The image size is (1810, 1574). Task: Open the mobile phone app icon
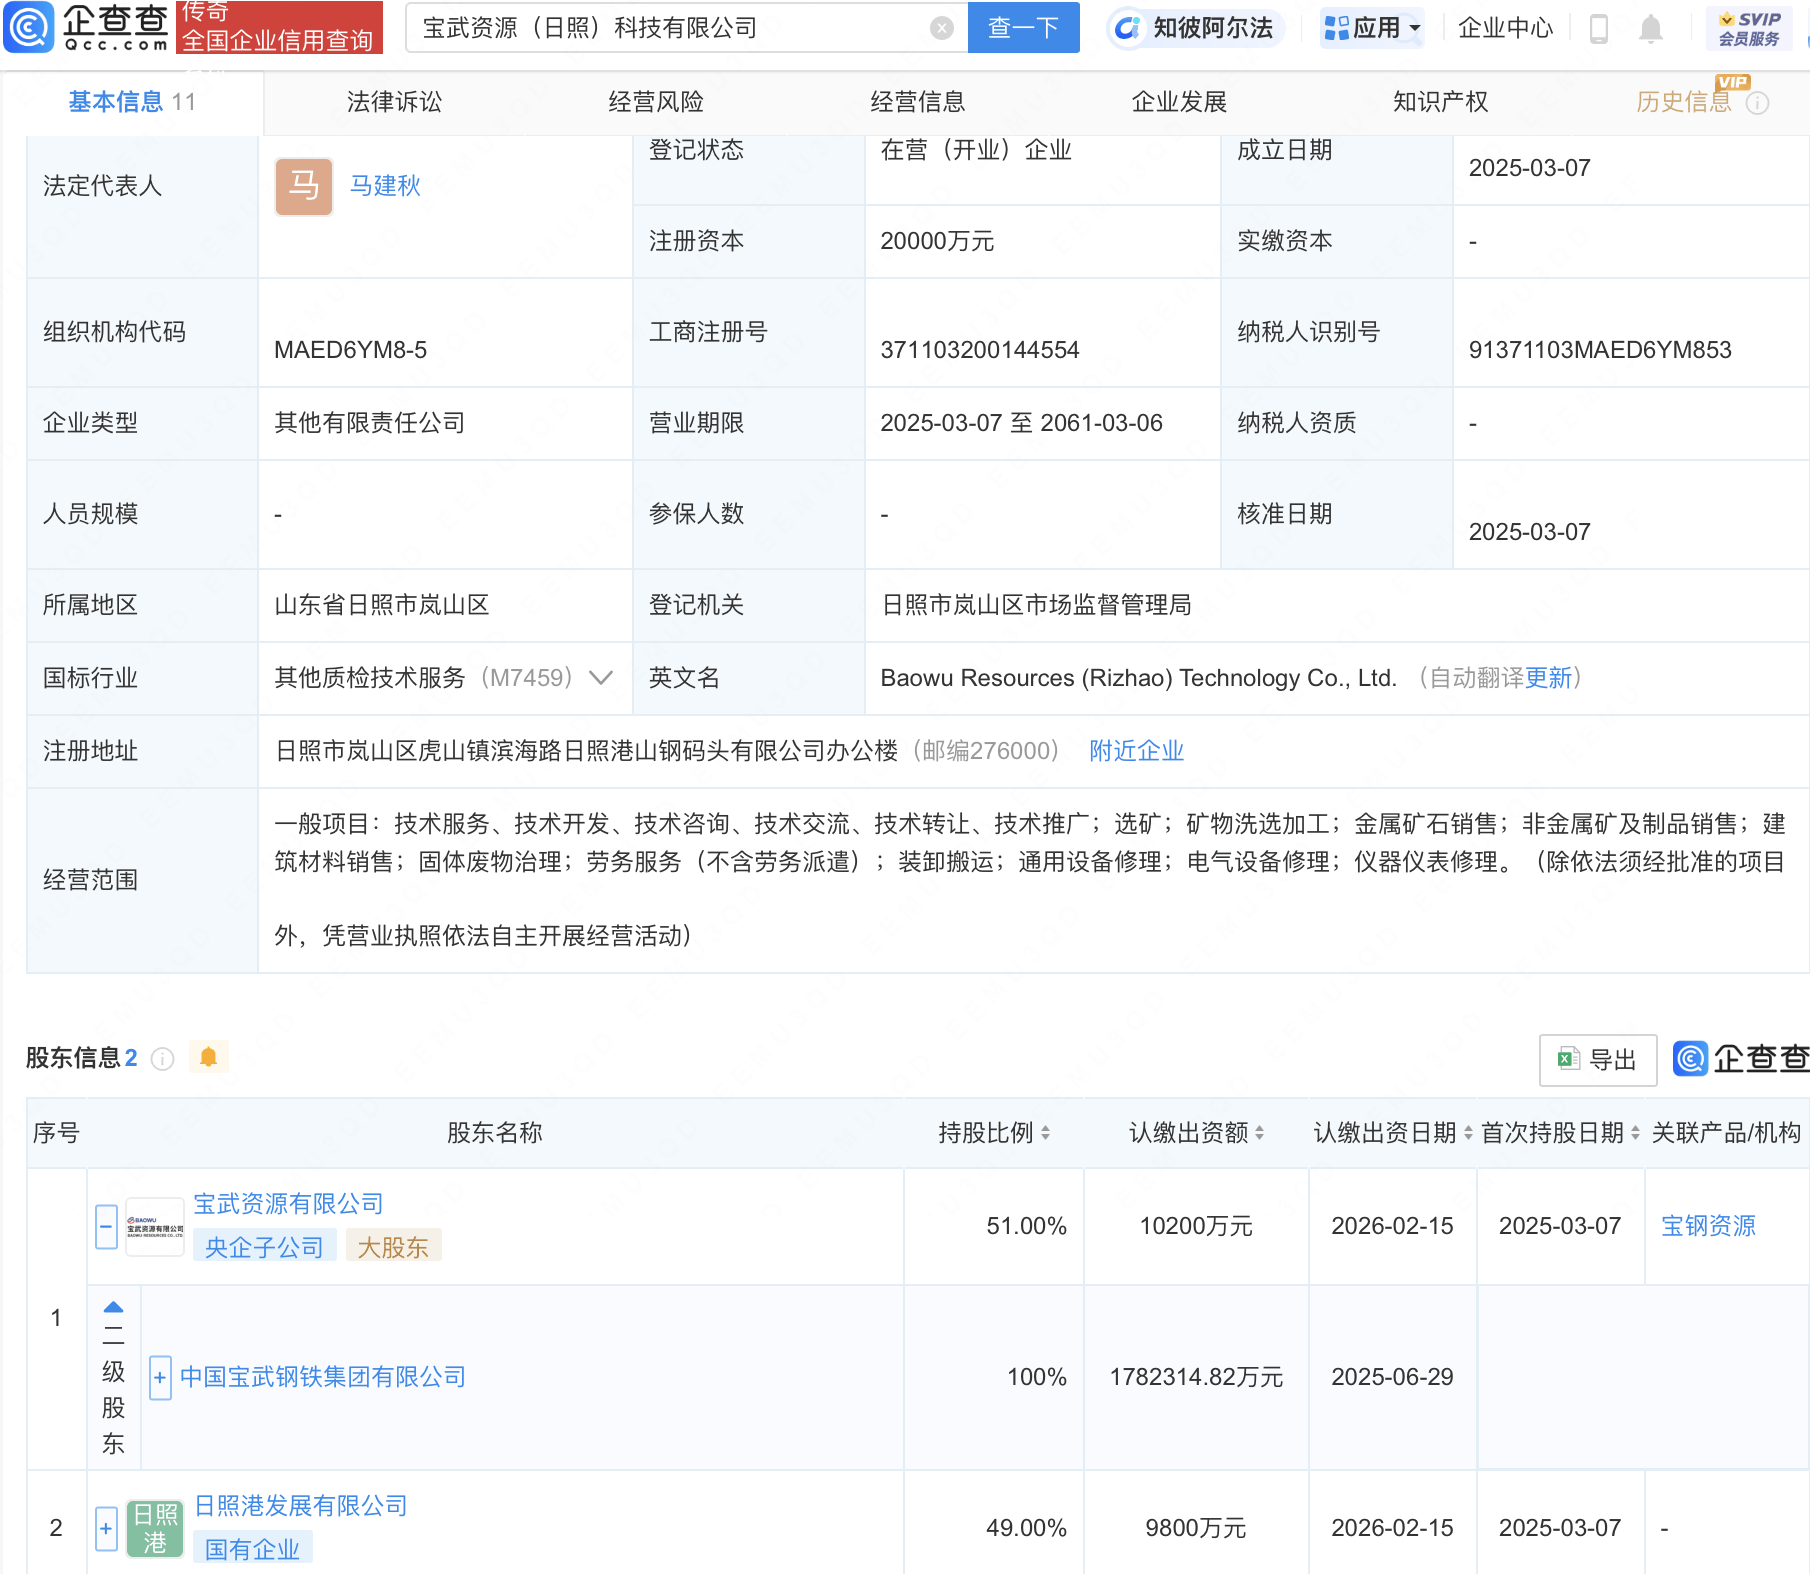pos(1598,28)
